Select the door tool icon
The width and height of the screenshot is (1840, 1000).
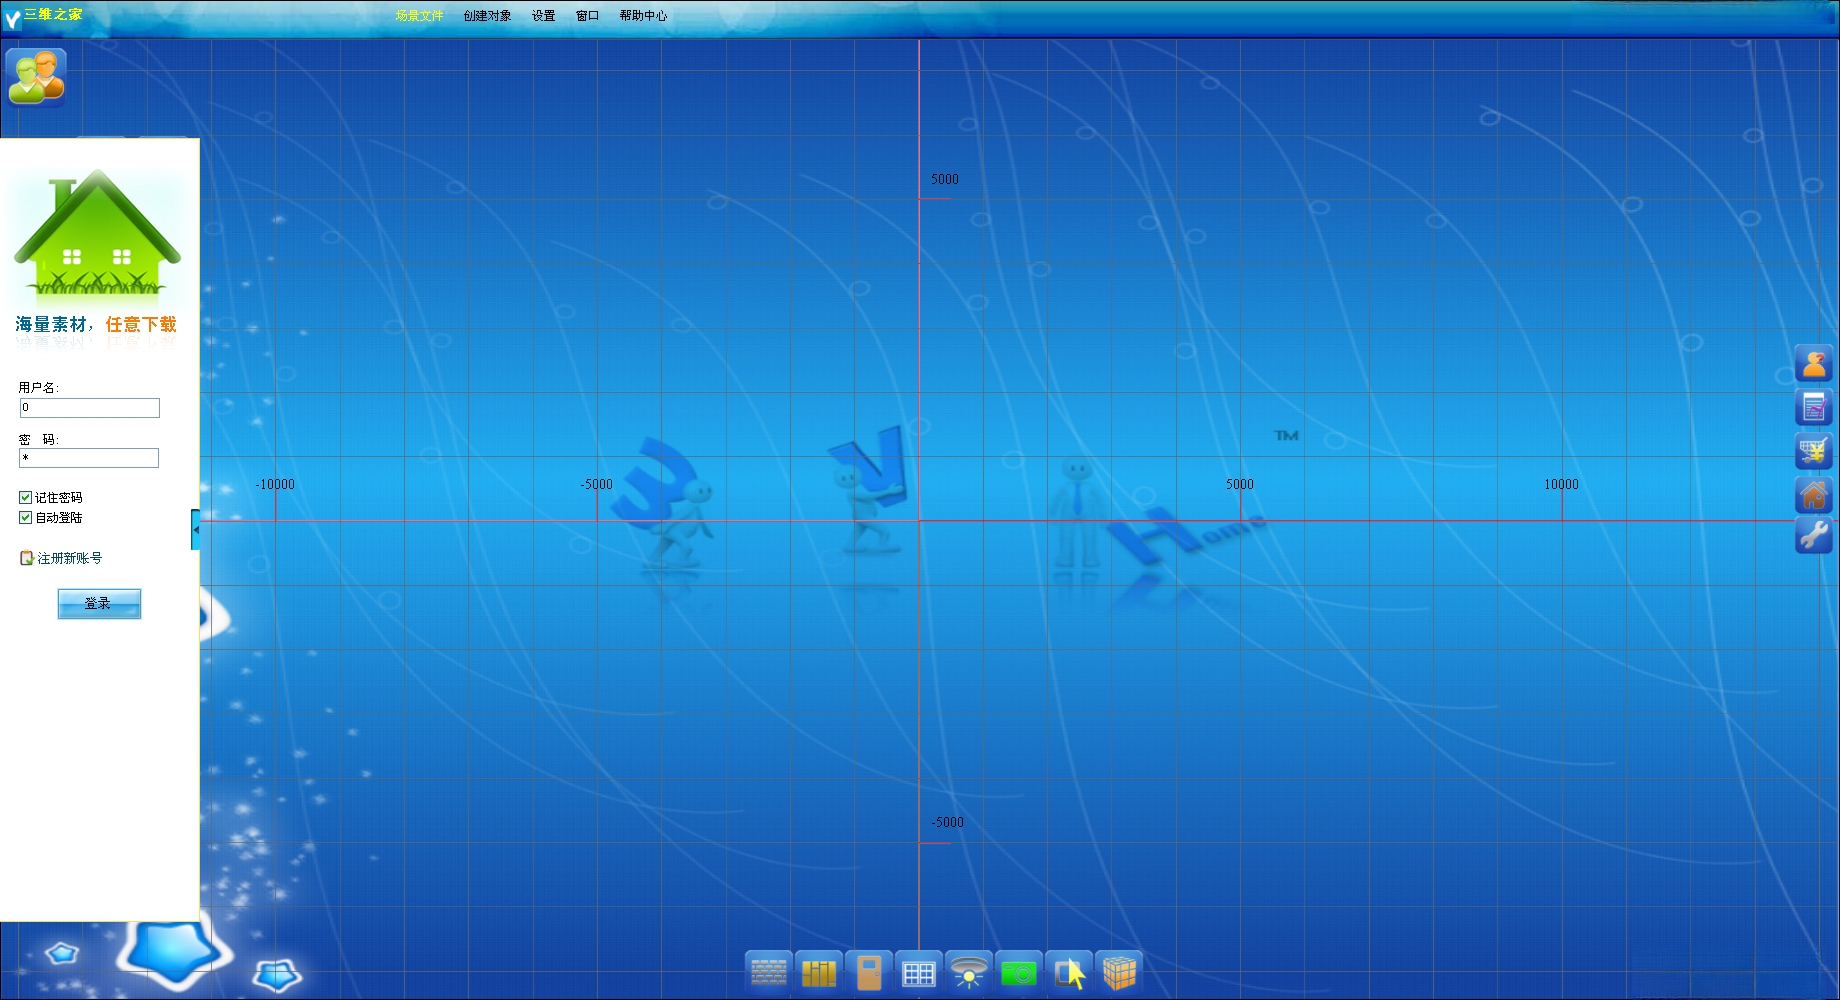(869, 972)
